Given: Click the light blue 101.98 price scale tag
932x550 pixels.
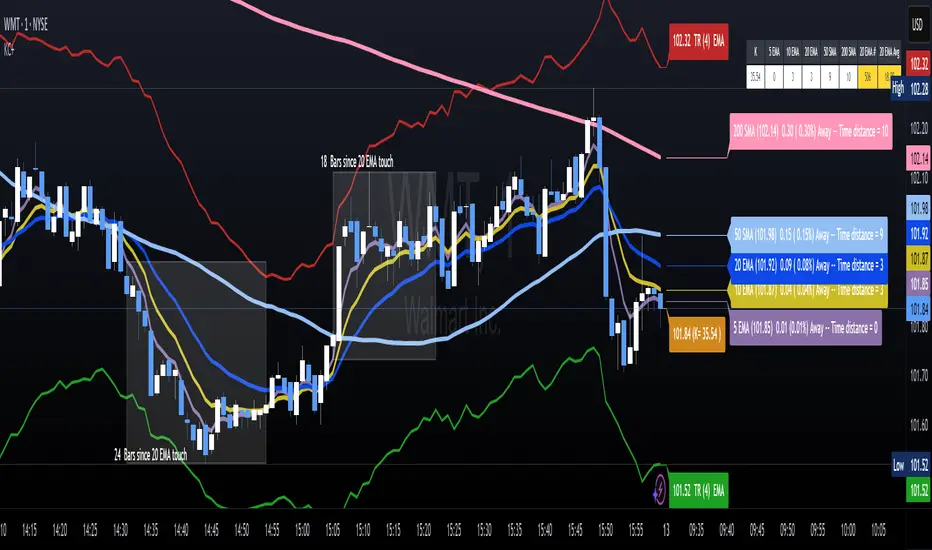Looking at the screenshot, I should click(918, 208).
